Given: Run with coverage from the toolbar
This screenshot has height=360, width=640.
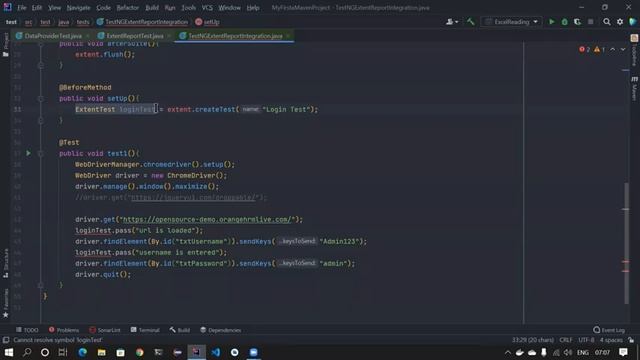Looking at the screenshot, I should [577, 22].
